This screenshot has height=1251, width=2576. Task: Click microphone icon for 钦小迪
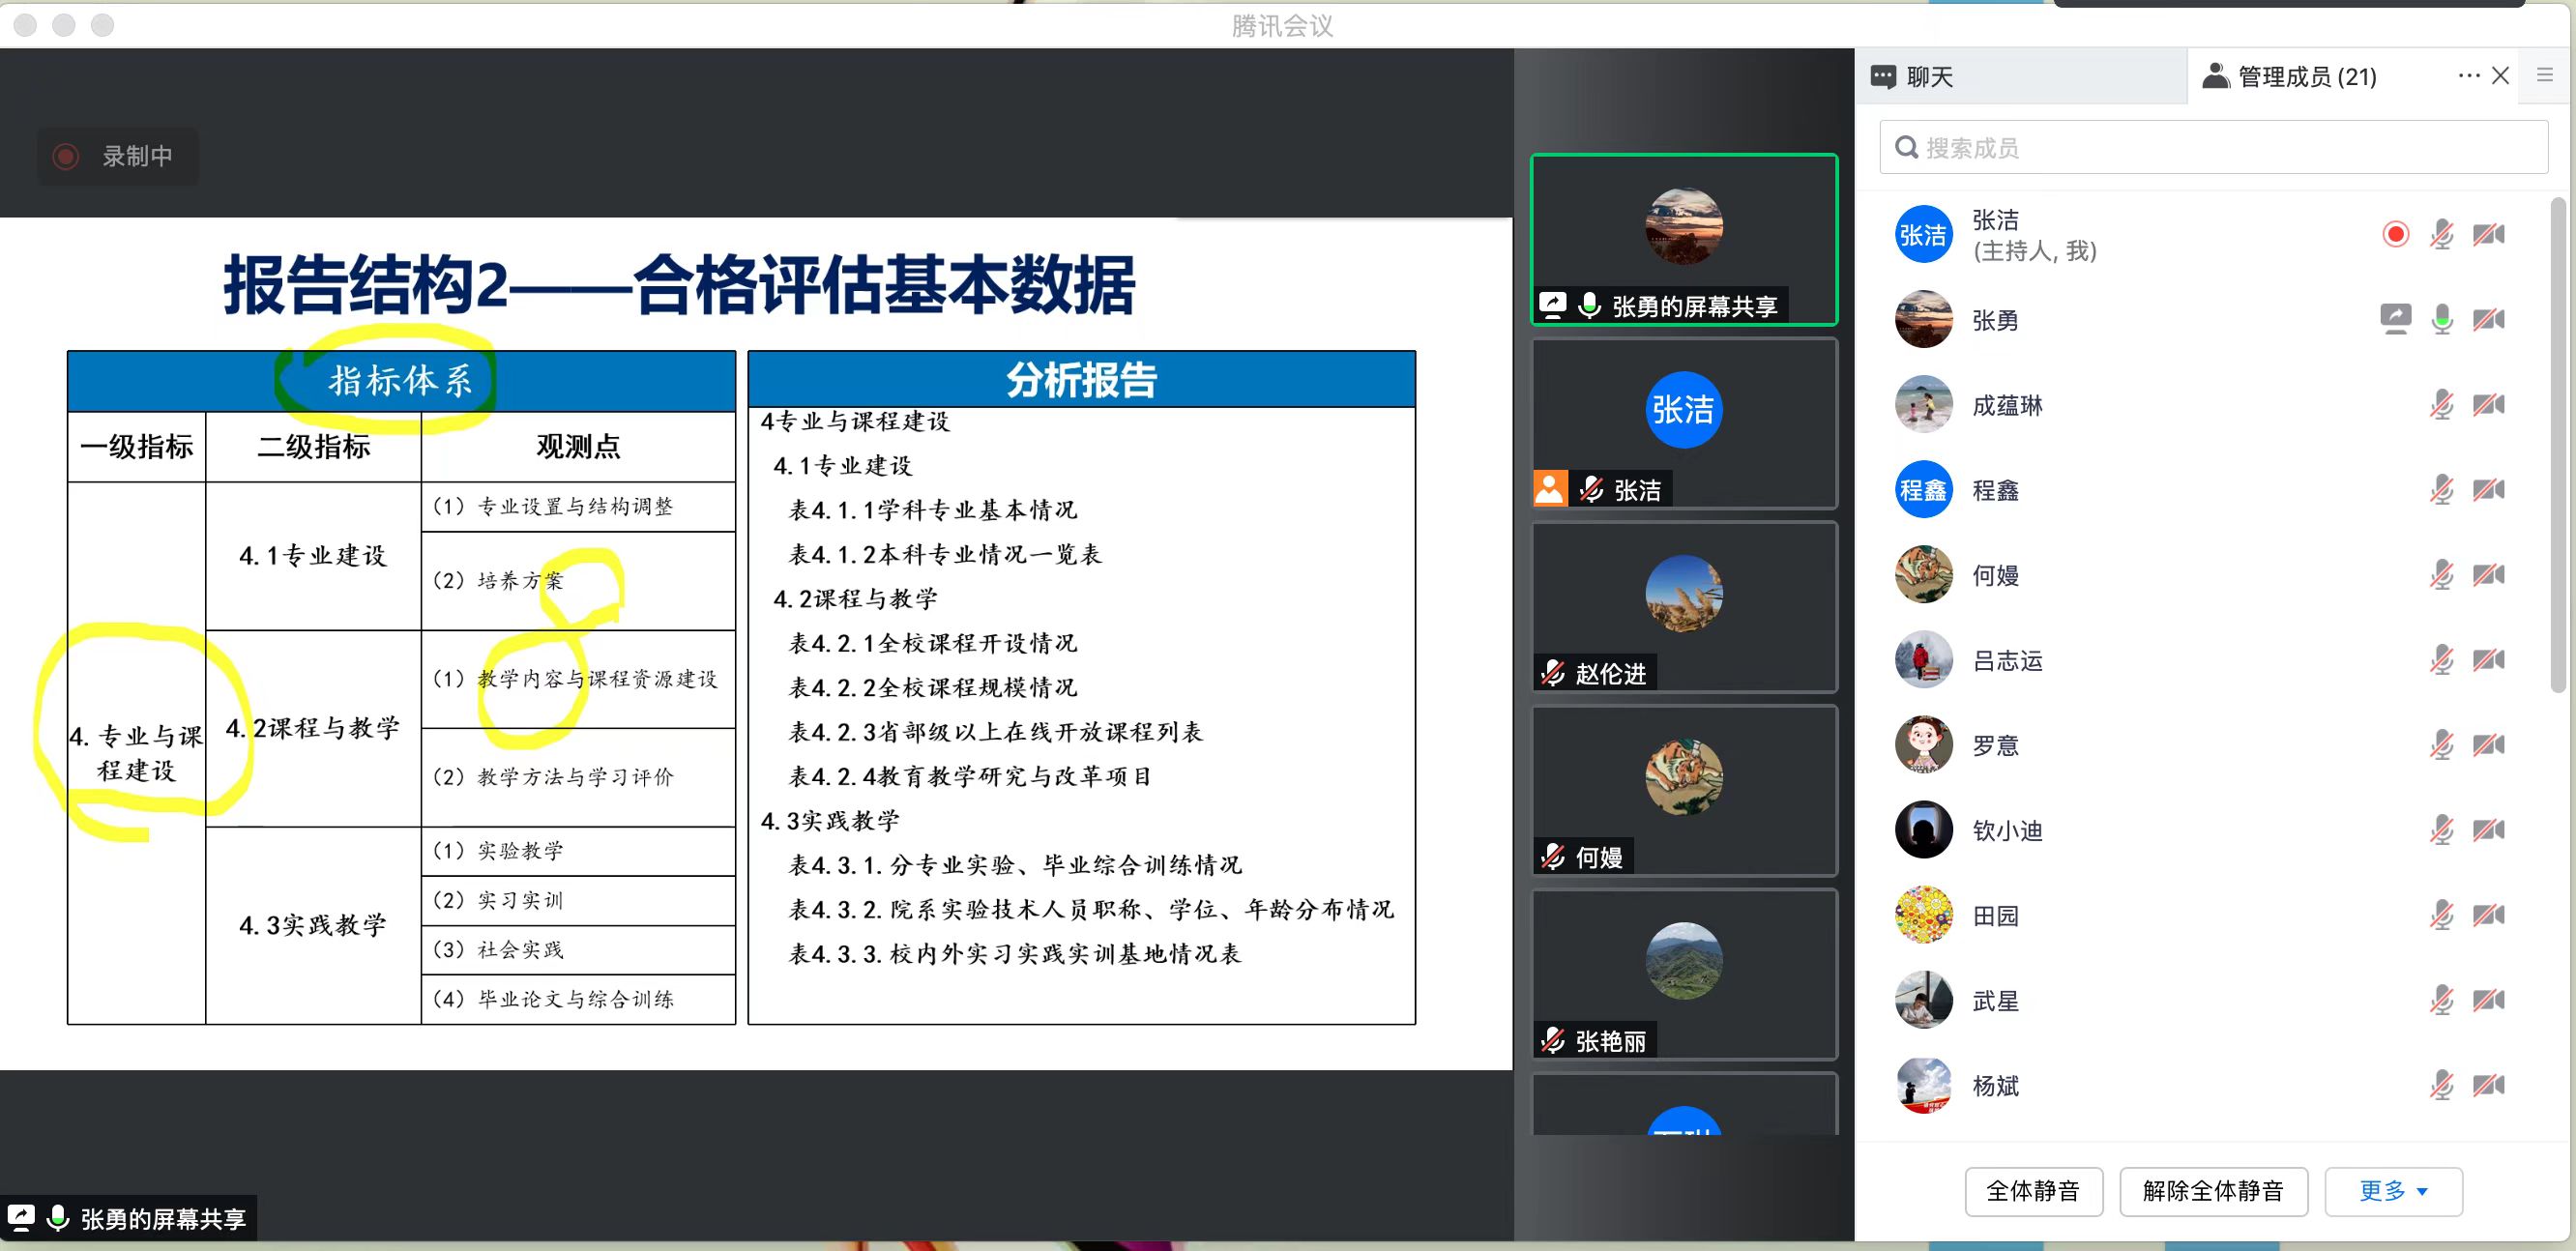[2441, 830]
